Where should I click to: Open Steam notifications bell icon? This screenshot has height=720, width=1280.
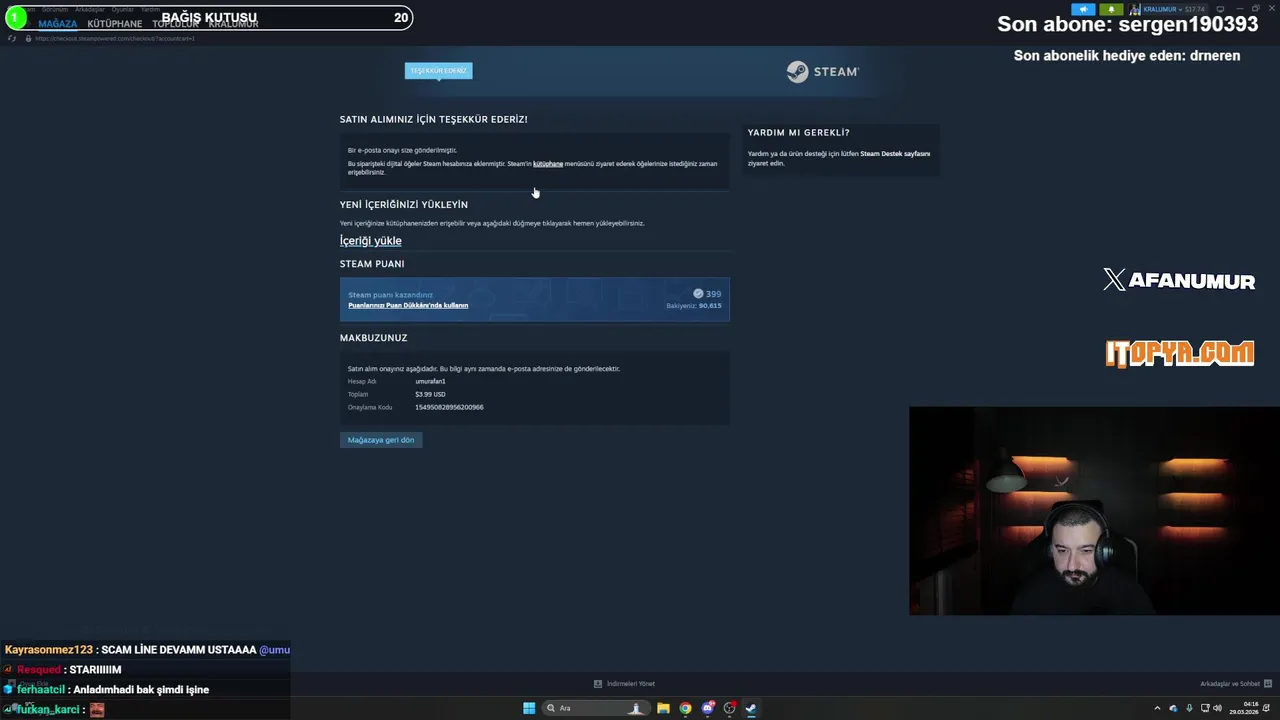point(1111,9)
